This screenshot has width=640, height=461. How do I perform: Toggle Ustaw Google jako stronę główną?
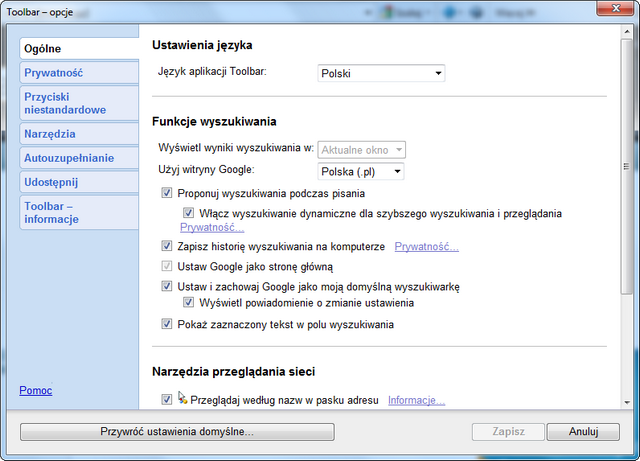coord(167,266)
